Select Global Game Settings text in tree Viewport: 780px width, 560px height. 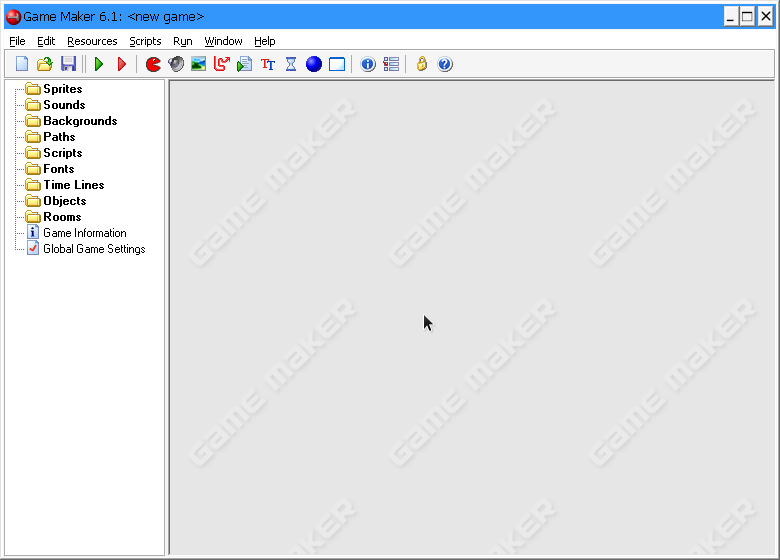94,249
